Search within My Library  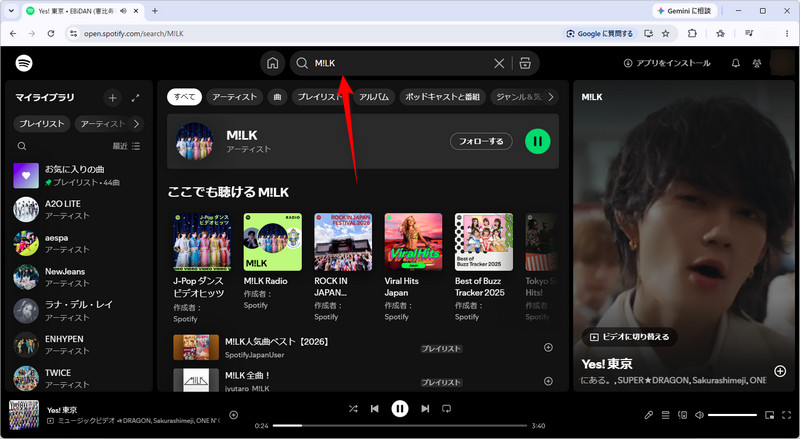pos(22,146)
